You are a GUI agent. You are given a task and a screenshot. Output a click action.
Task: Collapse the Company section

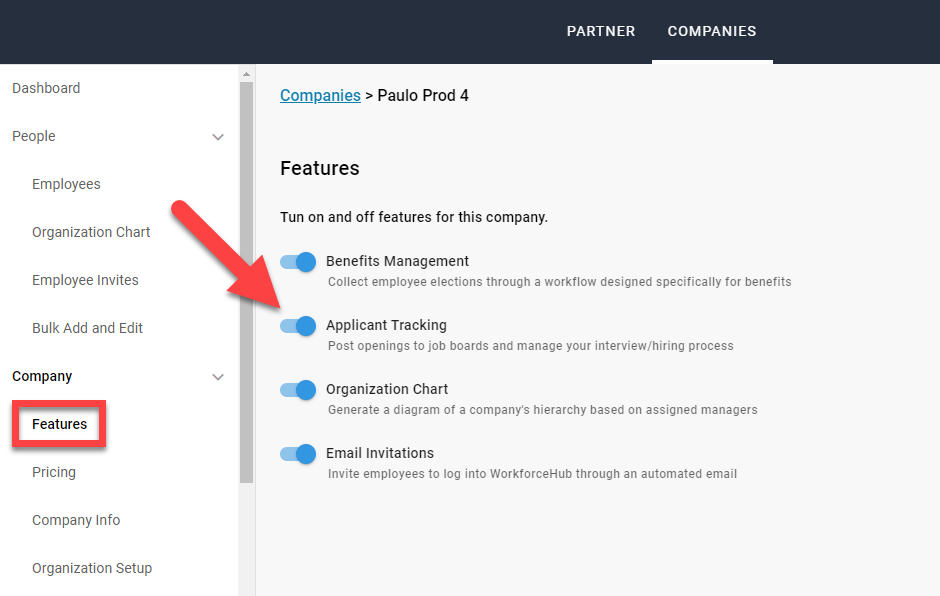(218, 377)
